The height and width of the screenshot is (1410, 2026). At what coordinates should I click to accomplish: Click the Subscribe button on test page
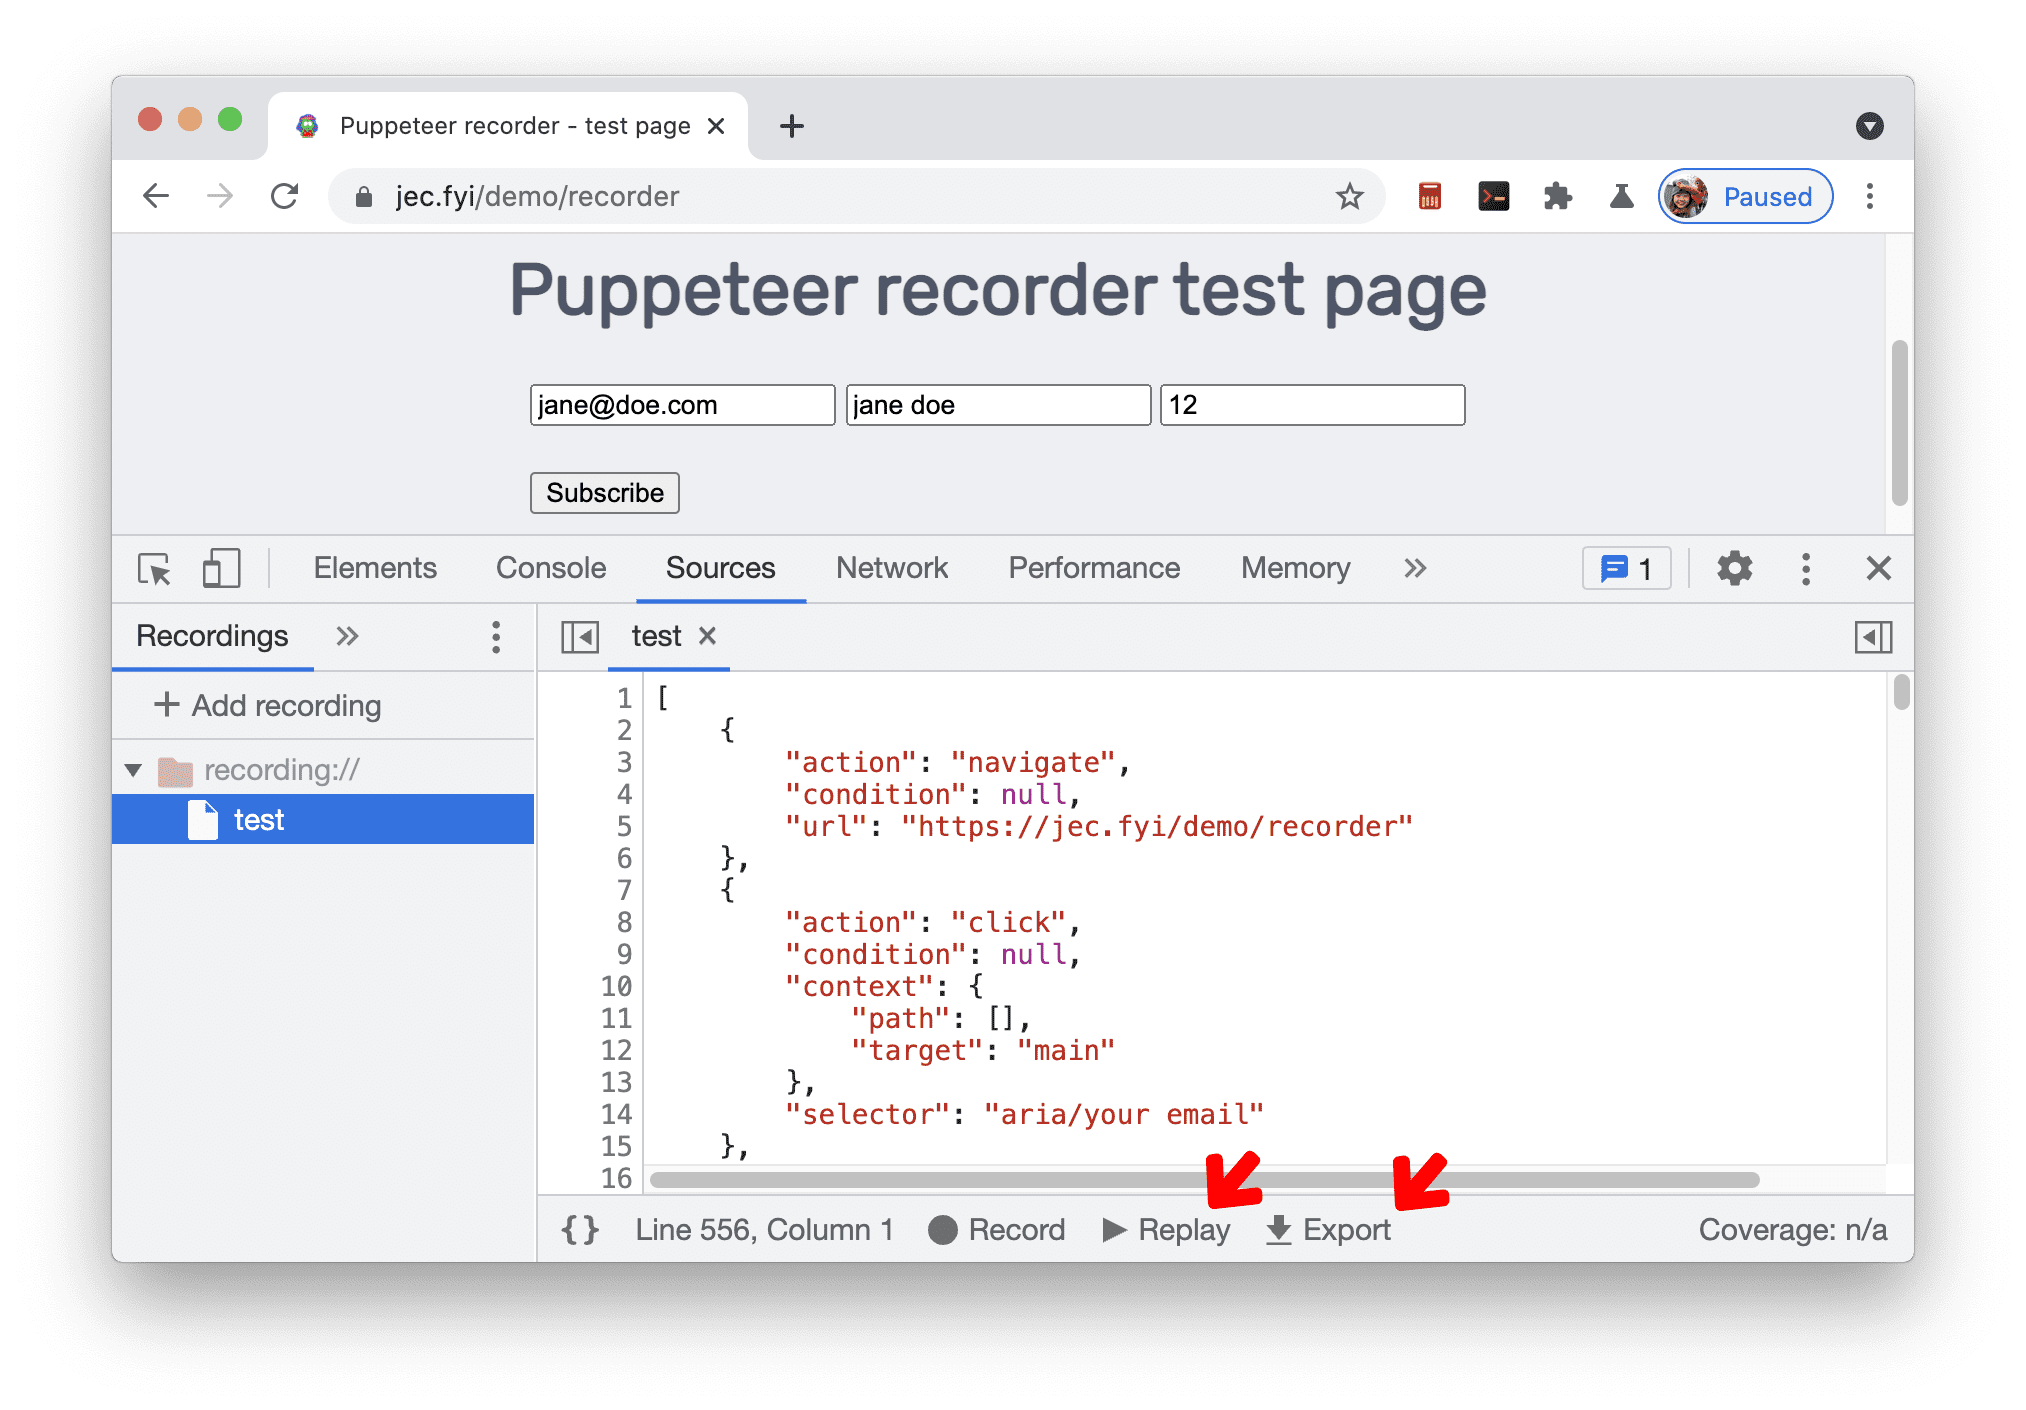click(x=605, y=493)
